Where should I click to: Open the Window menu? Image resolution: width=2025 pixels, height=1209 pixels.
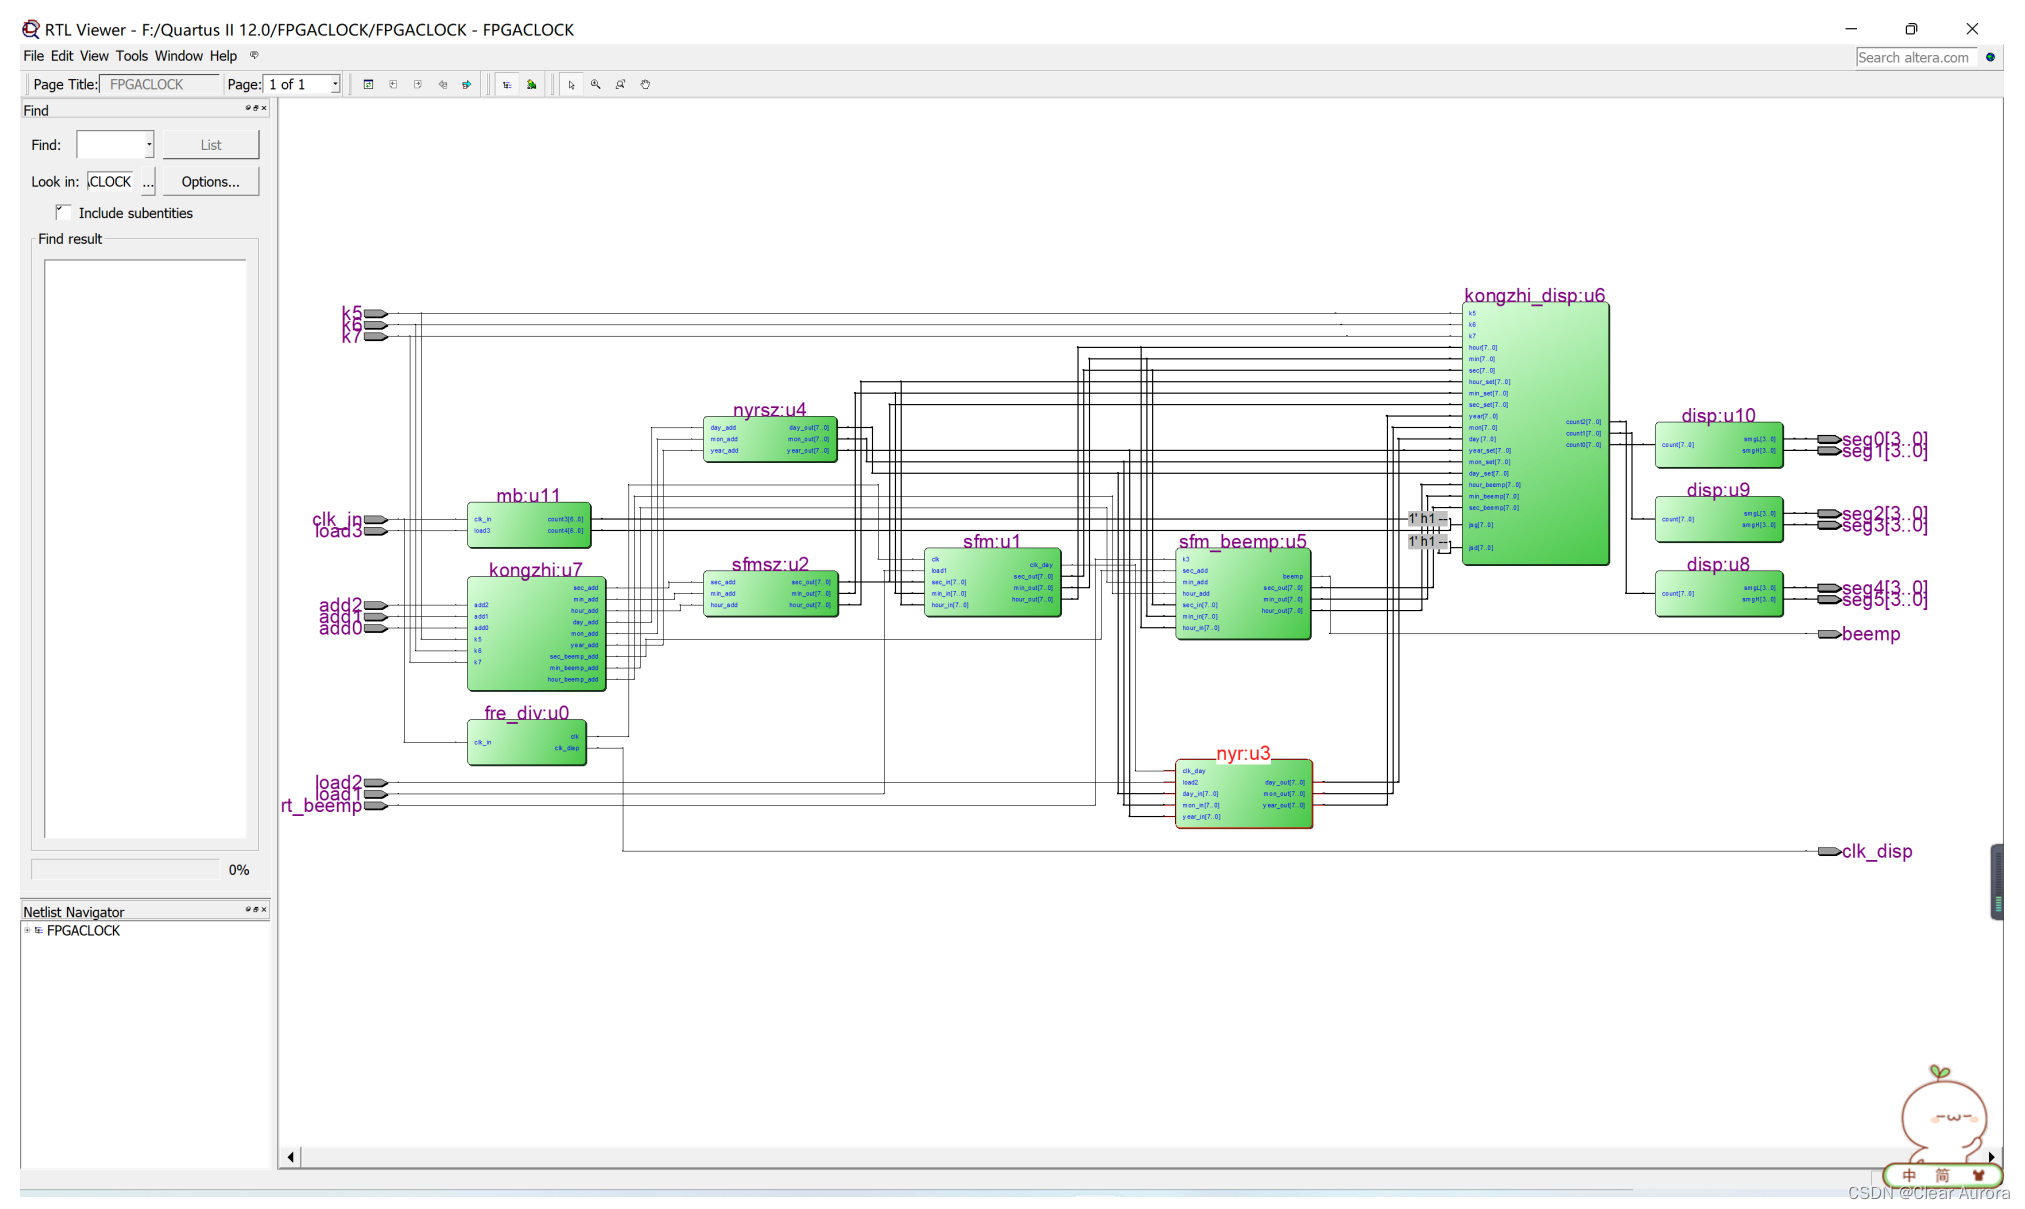[x=178, y=56]
